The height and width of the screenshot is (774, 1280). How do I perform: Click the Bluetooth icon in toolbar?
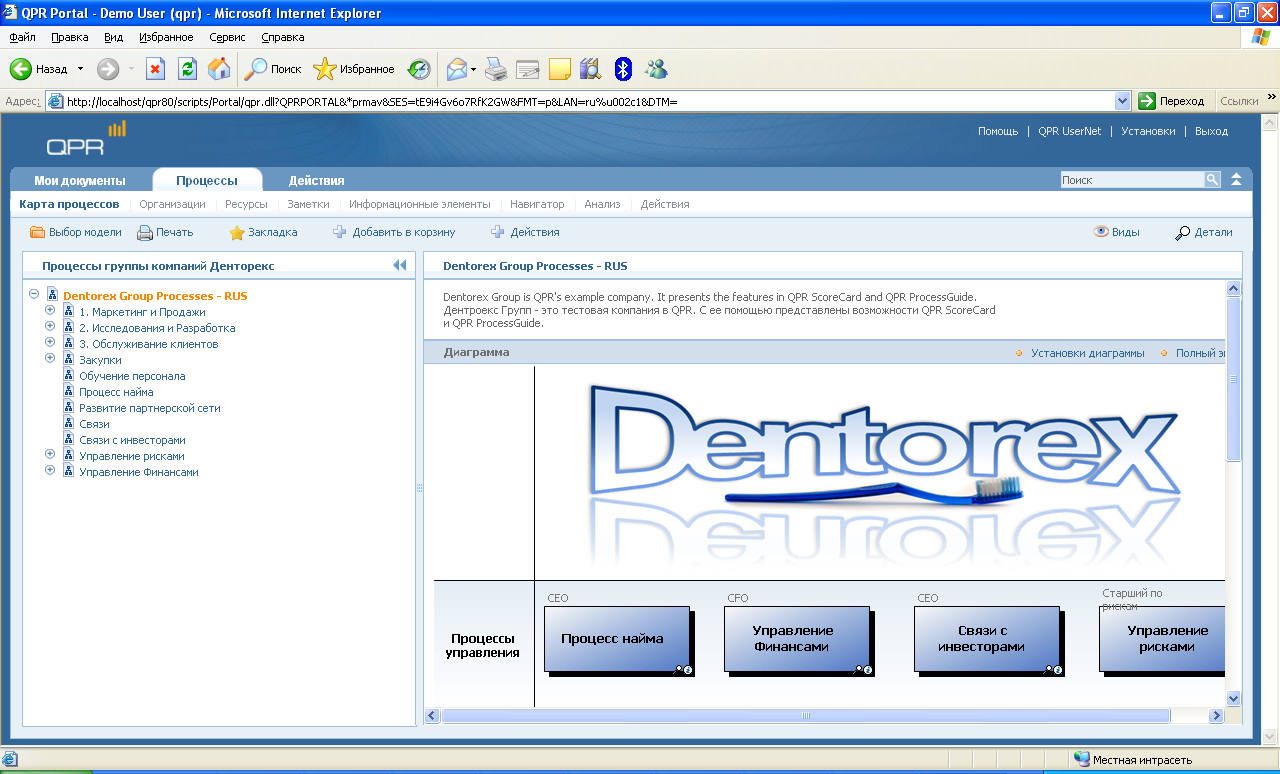point(623,69)
